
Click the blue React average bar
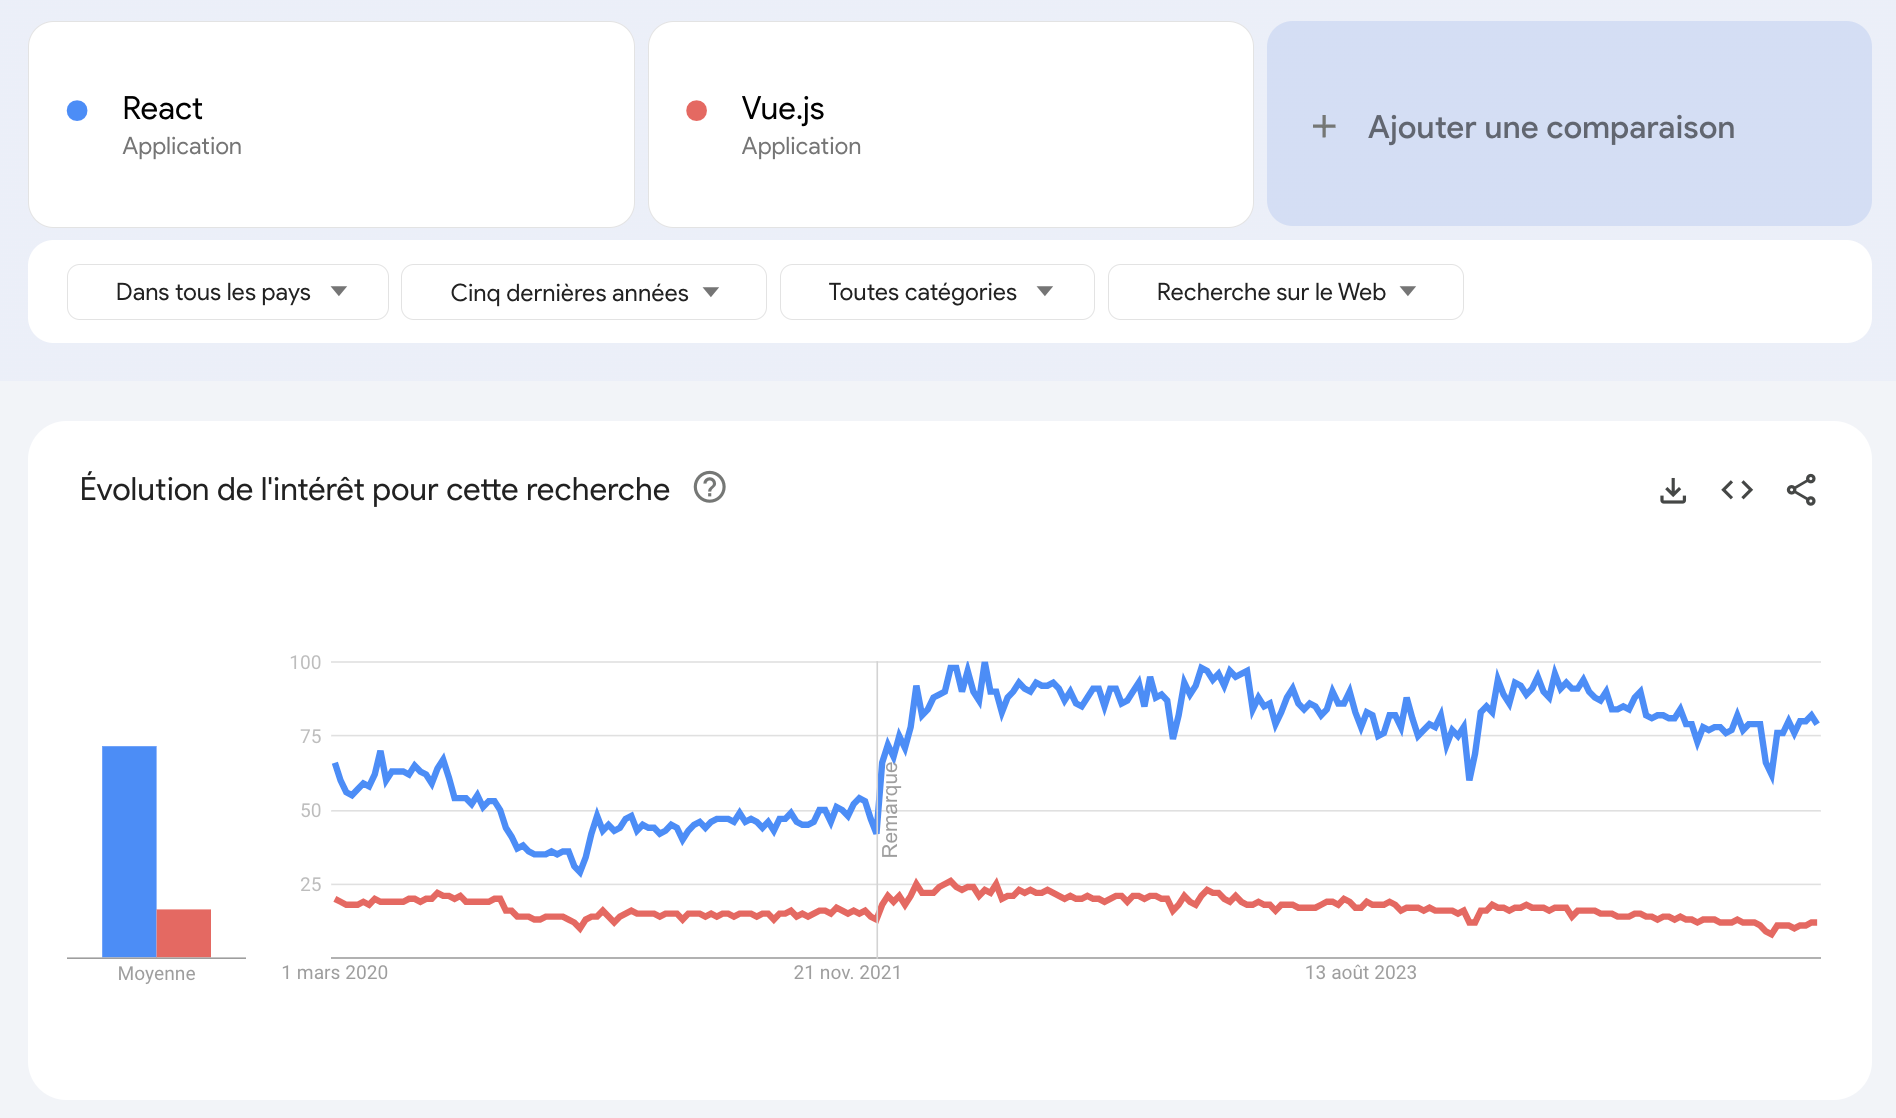[129, 850]
